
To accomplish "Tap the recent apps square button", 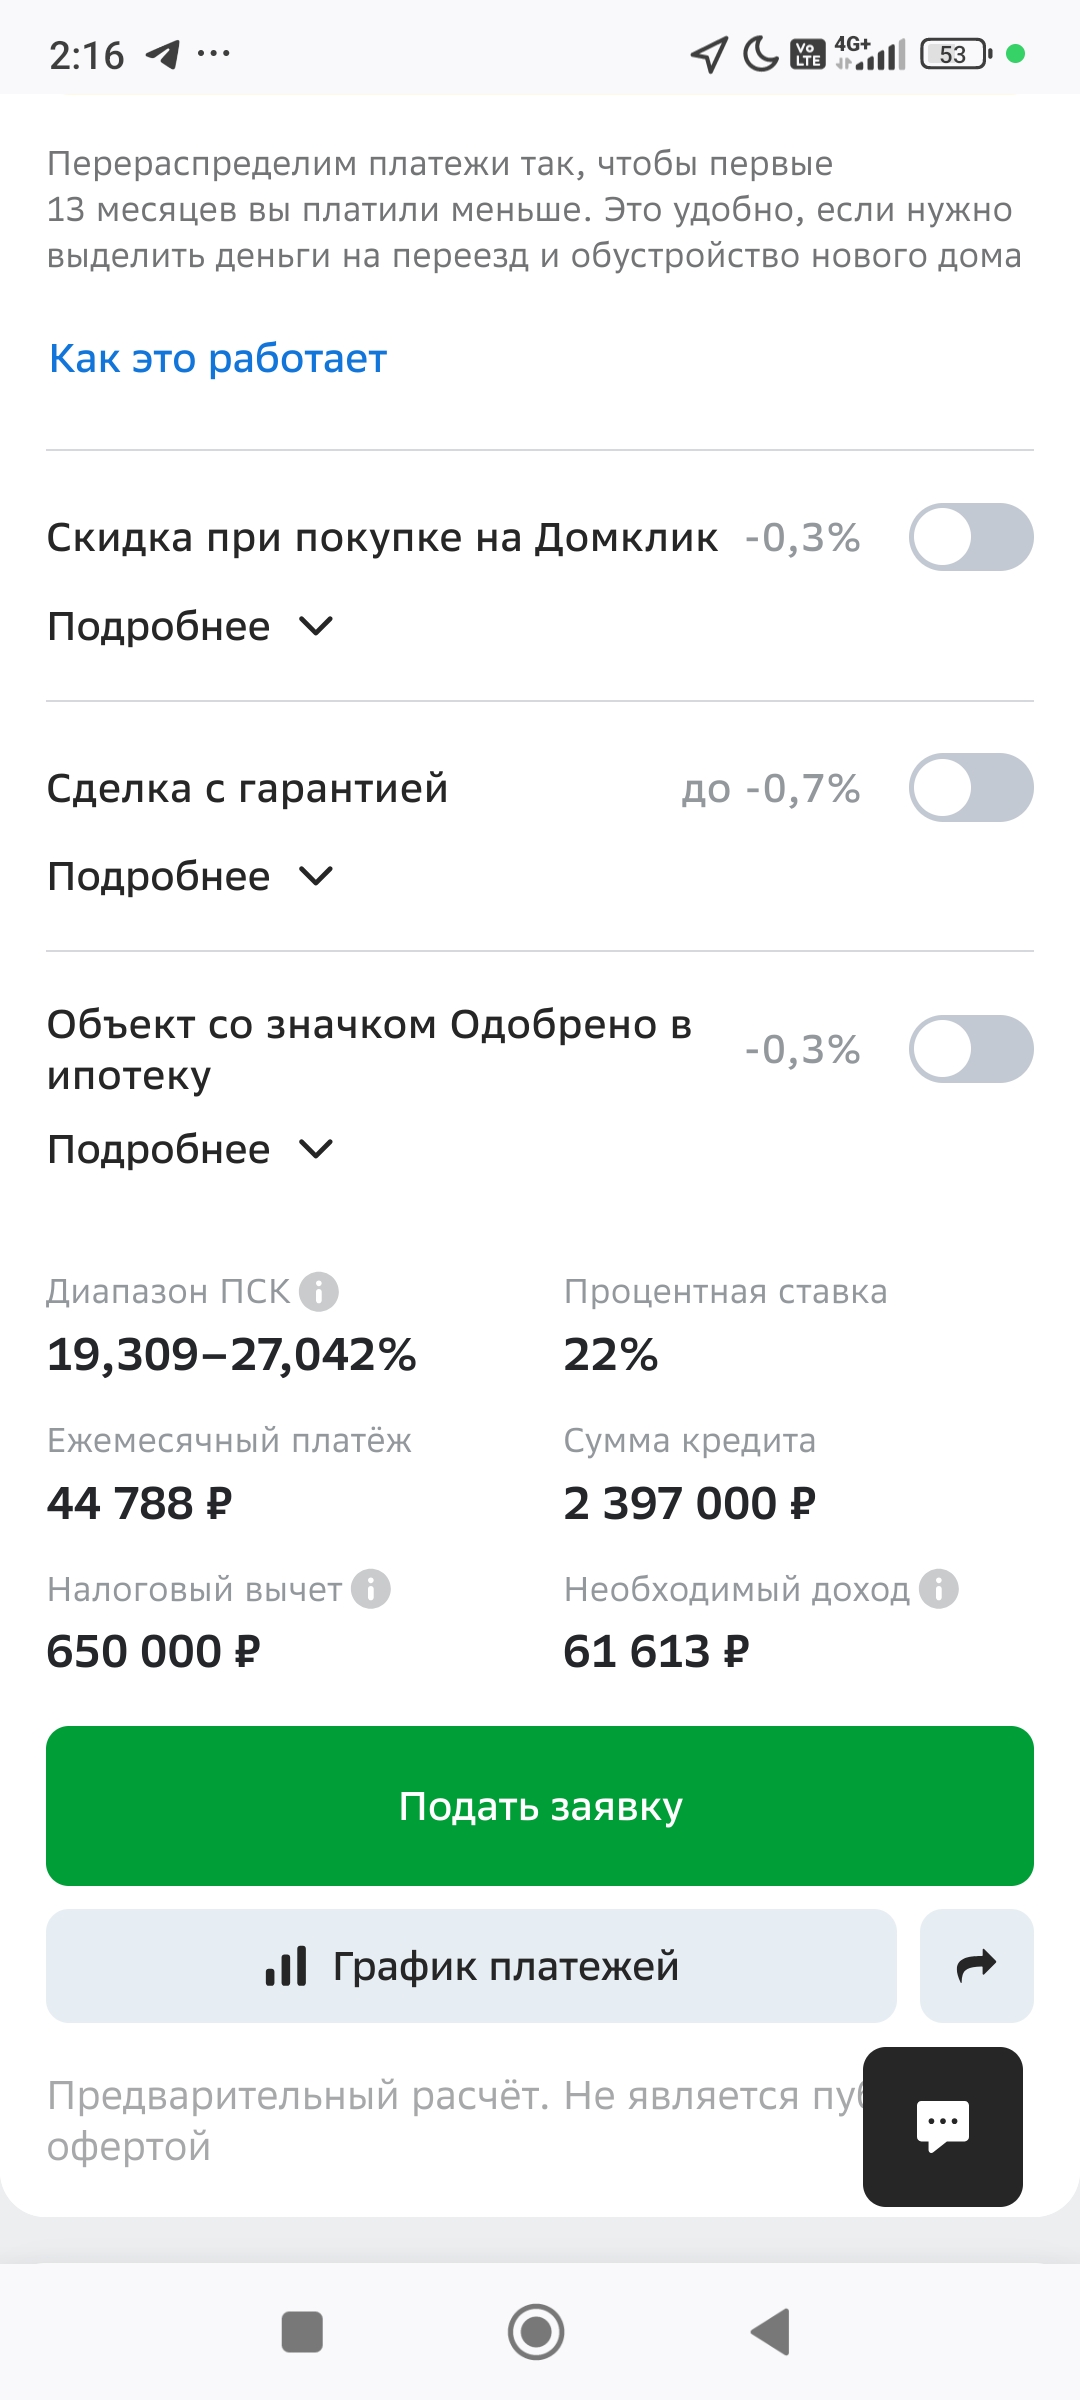I will (x=302, y=2332).
